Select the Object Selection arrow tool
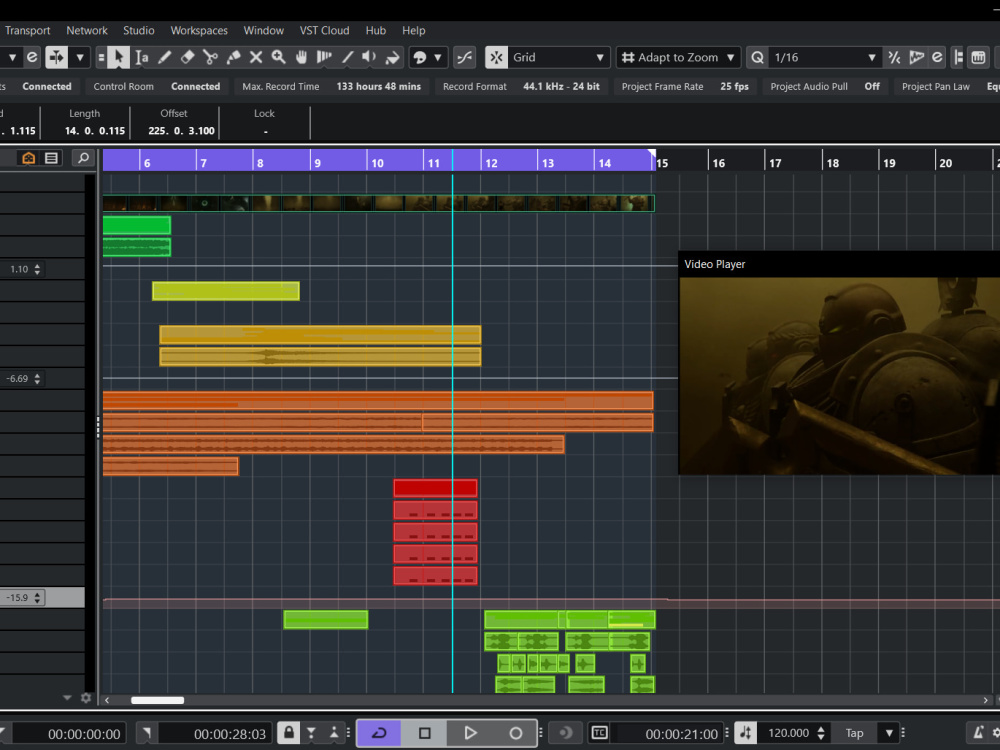The height and width of the screenshot is (750, 1000). [x=119, y=57]
